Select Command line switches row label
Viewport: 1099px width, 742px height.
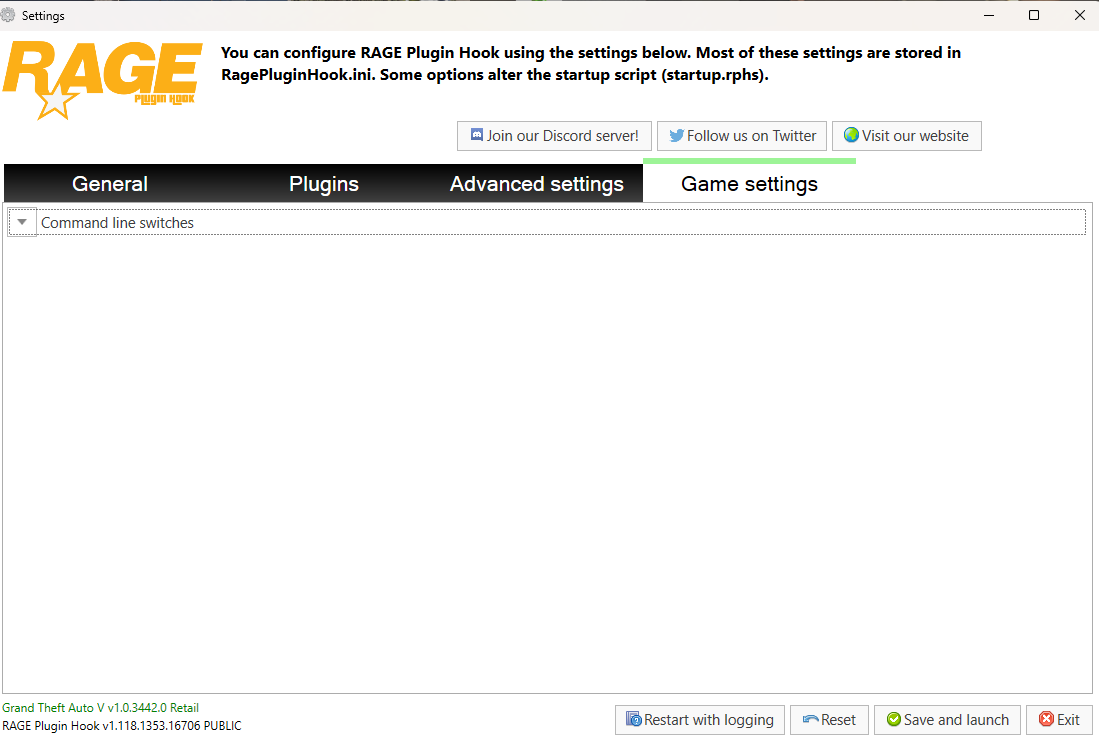(x=117, y=223)
